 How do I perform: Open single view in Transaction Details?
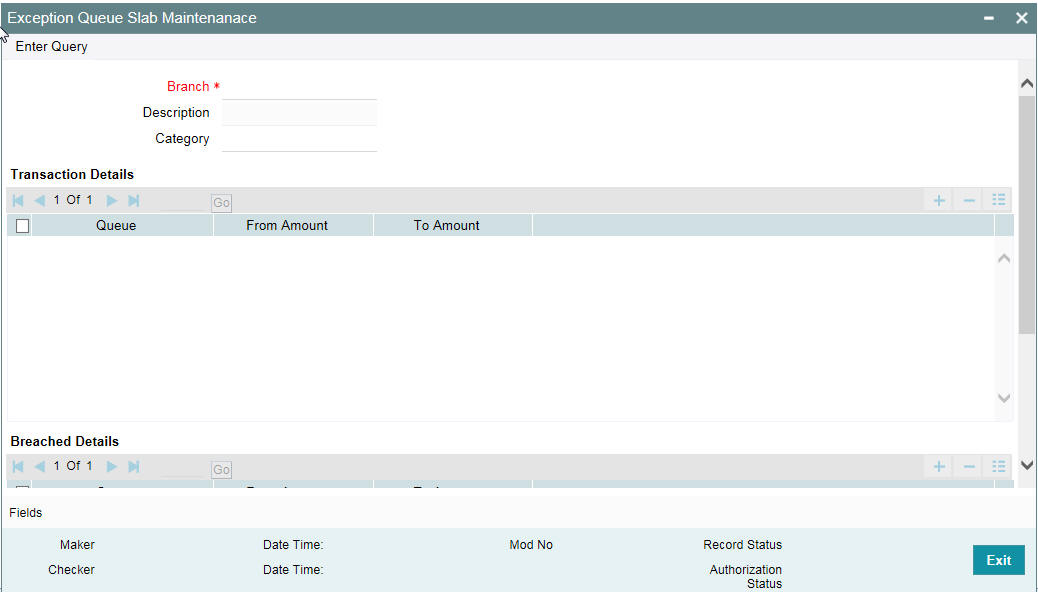[999, 200]
